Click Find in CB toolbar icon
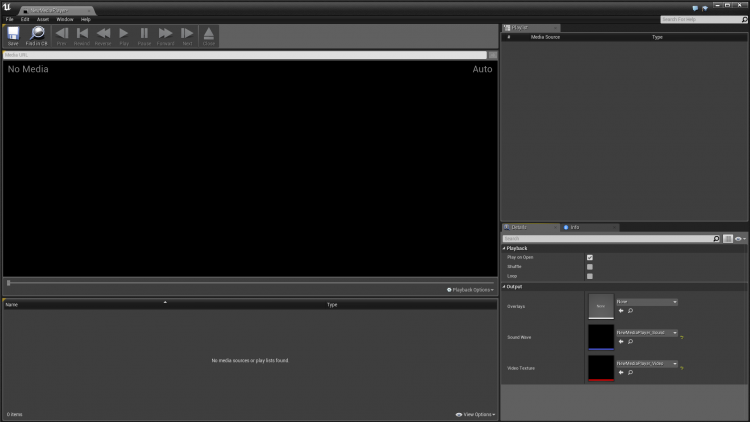This screenshot has height=422, width=750. click(36, 36)
